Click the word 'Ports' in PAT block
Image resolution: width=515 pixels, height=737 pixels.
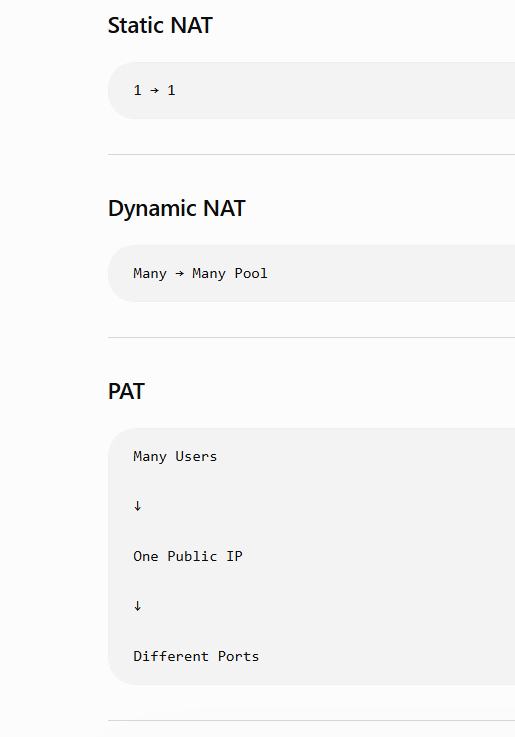(x=238, y=656)
